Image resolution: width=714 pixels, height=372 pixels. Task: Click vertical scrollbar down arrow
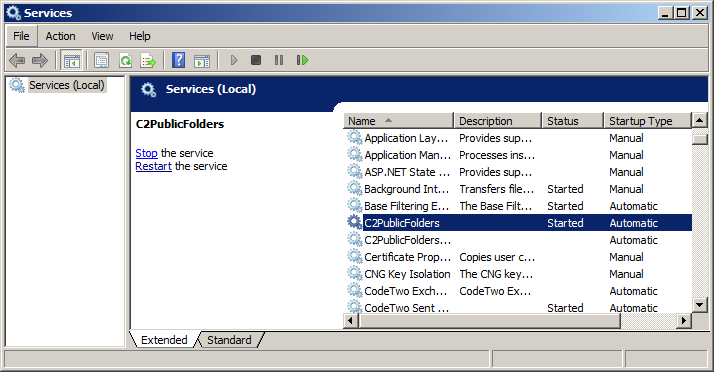click(699, 304)
